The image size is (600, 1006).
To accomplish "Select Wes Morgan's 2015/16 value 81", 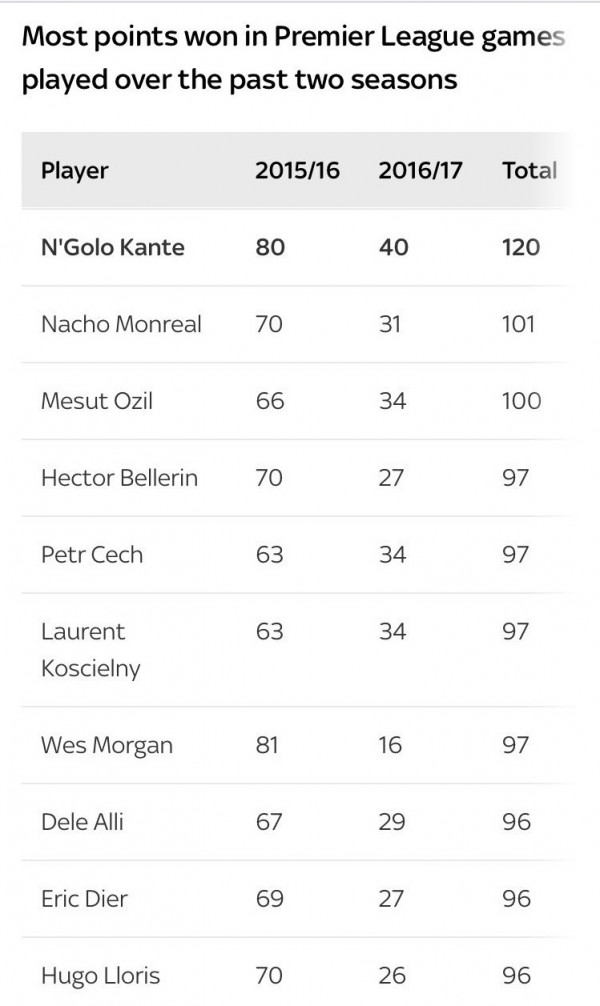I will [267, 745].
